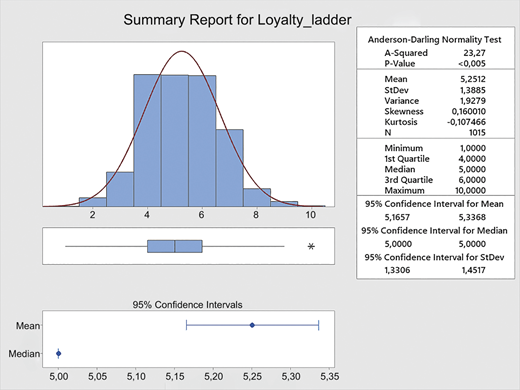Click the Variance value 1,9279
The height and width of the screenshot is (390, 520).
(473, 101)
